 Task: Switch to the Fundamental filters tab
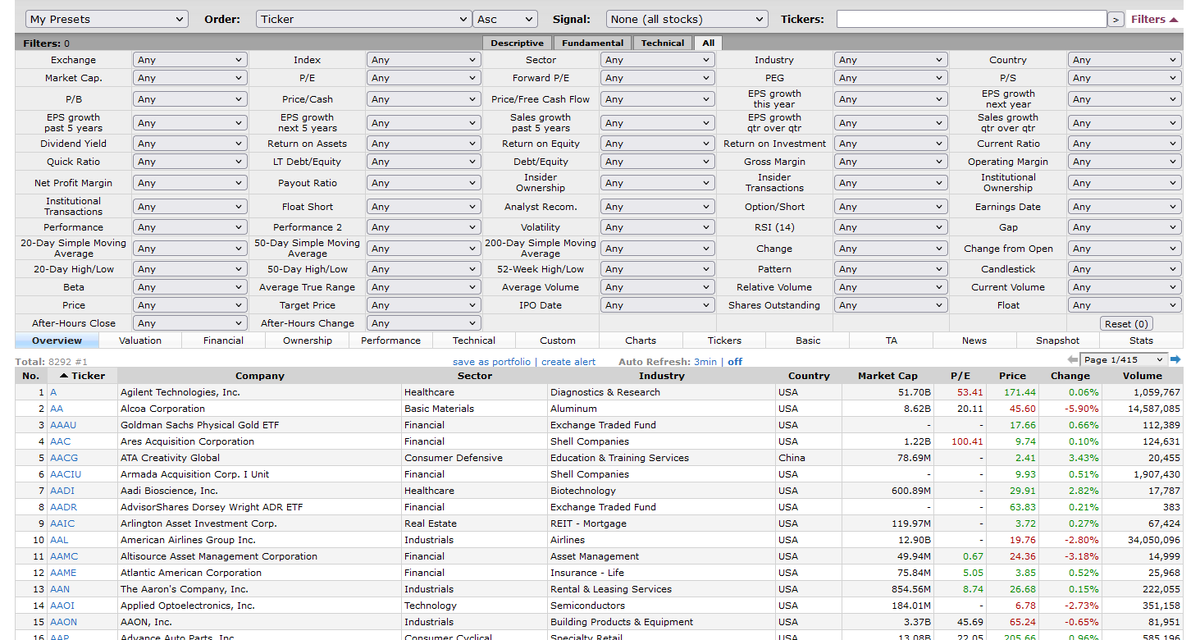click(593, 43)
